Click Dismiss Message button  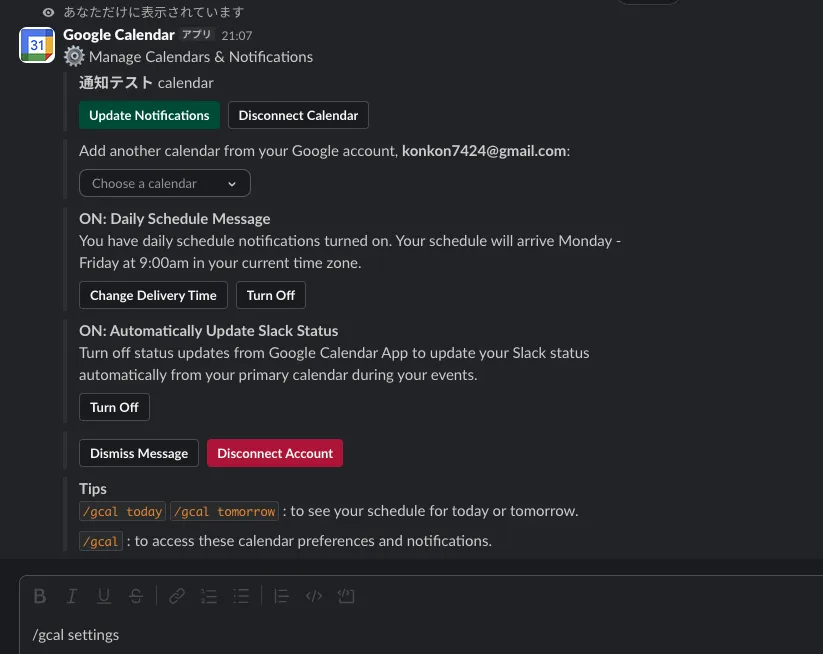click(x=139, y=453)
